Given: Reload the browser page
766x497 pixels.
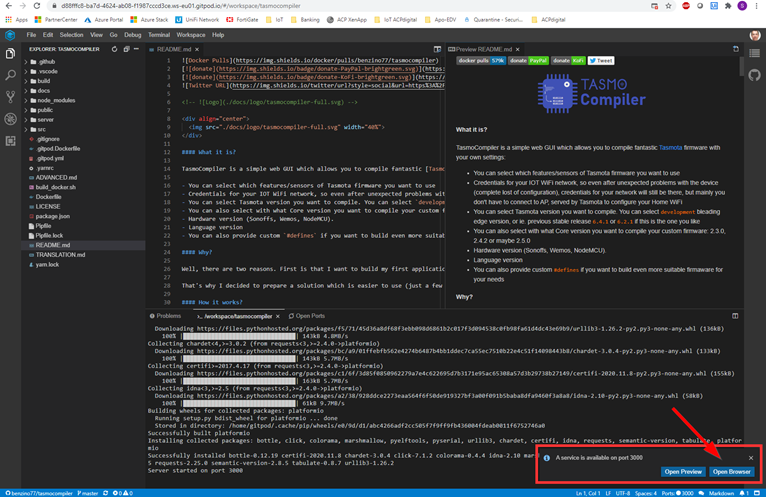Looking at the screenshot, I should [x=37, y=6].
